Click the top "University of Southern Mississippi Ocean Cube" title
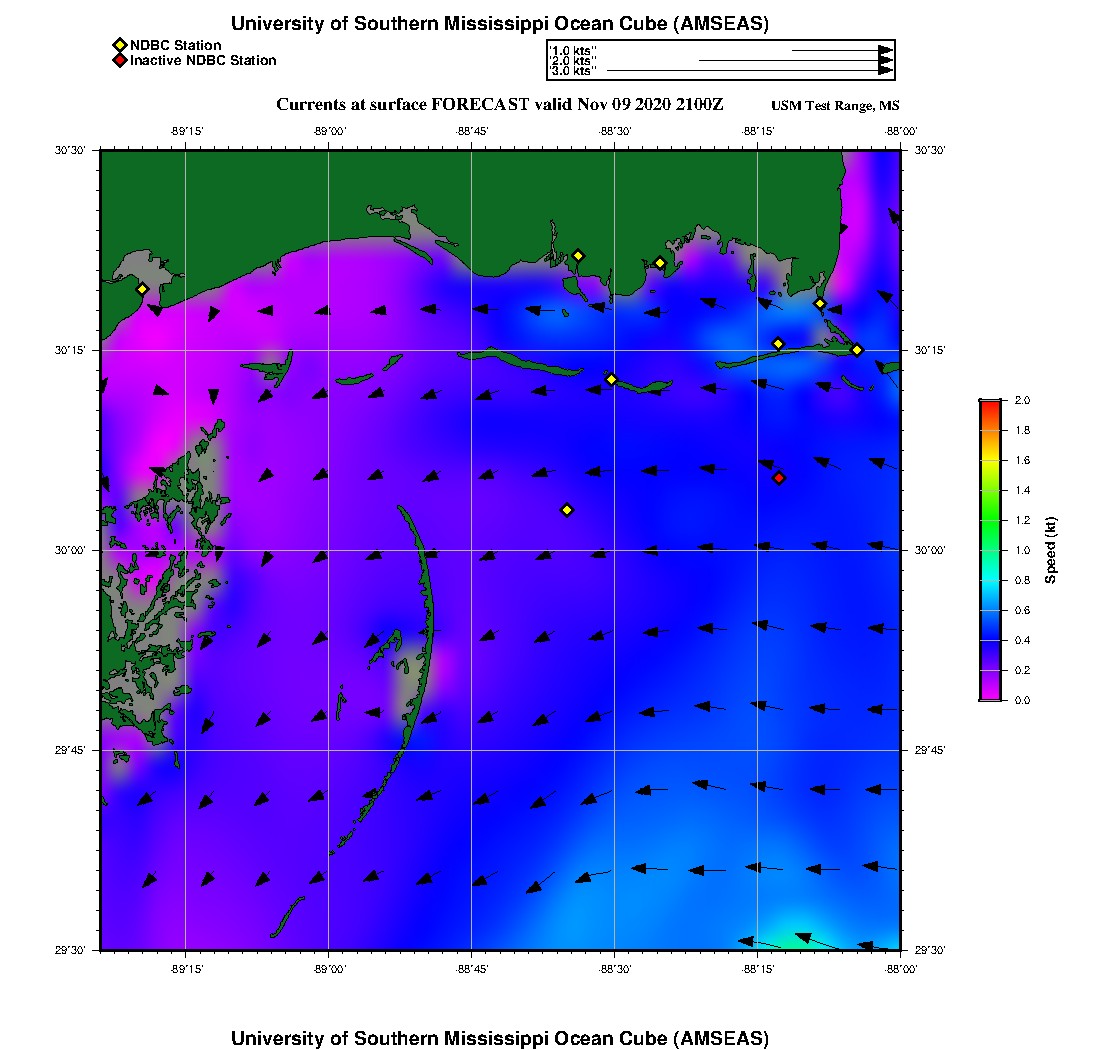Image resolution: width=1100 pixels, height=1050 pixels. point(499,24)
